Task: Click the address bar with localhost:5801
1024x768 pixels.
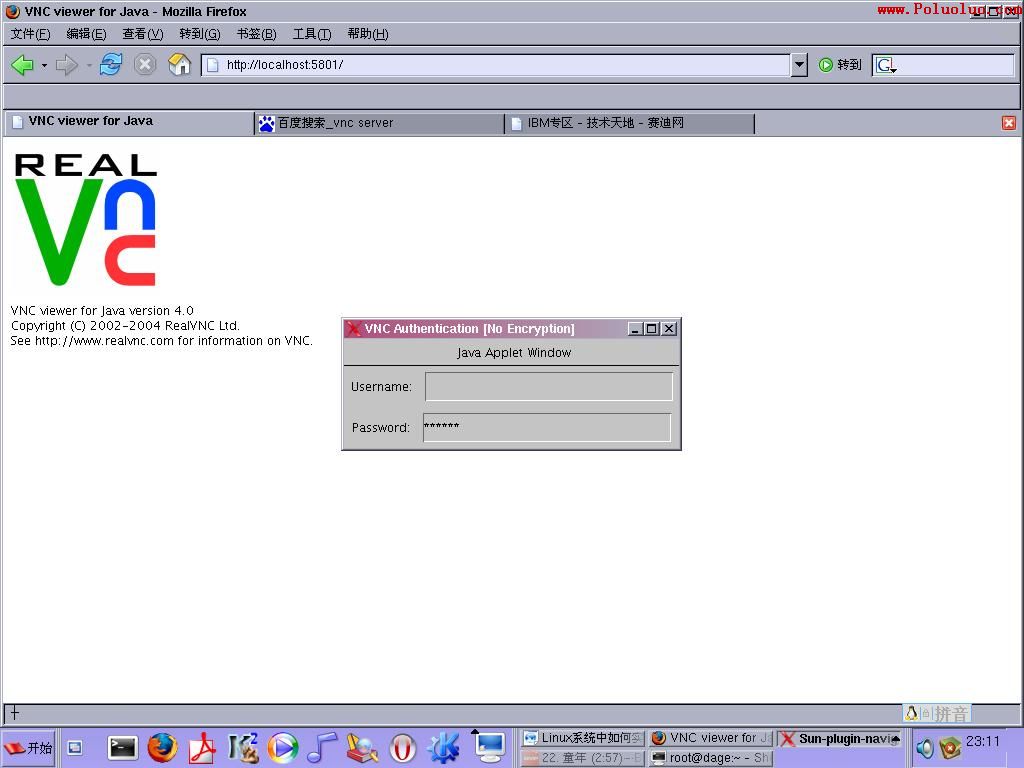Action: point(496,65)
